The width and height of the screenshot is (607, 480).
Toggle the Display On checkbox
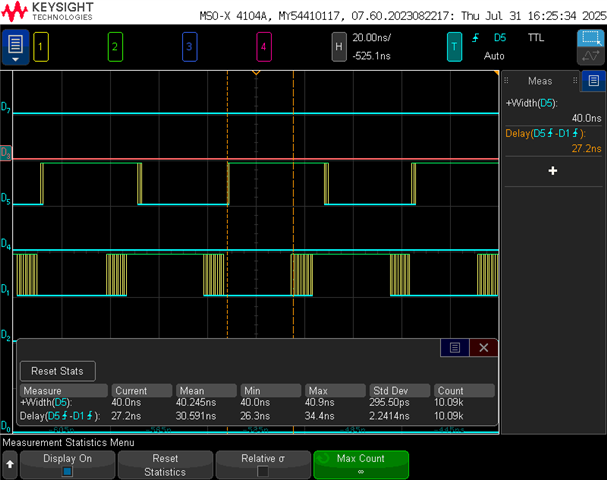tap(67, 471)
